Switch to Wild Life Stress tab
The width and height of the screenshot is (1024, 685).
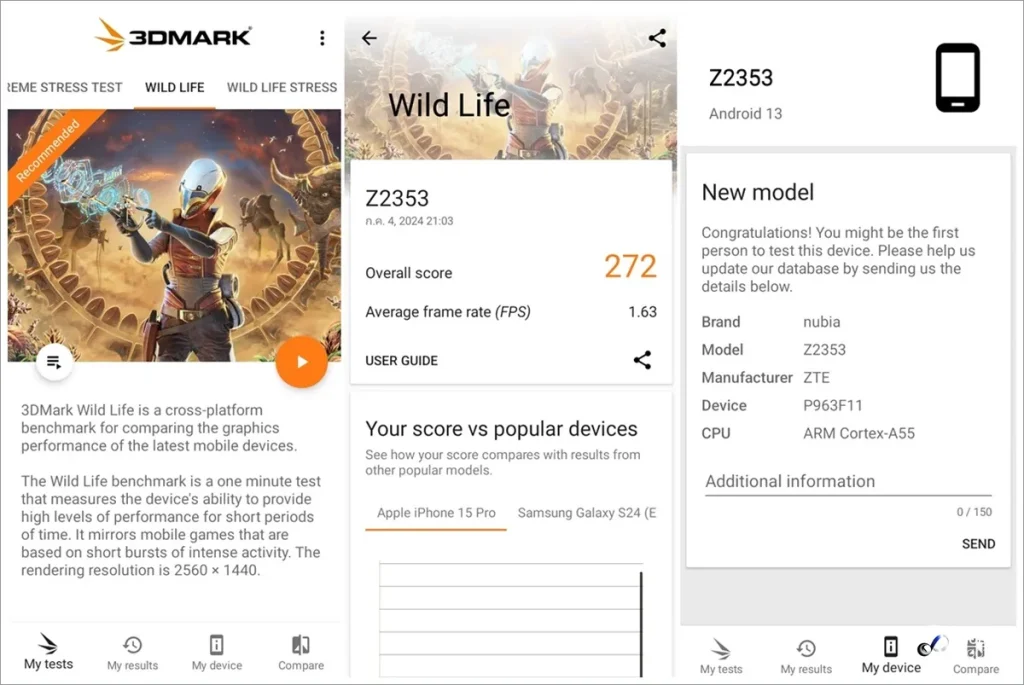(281, 88)
